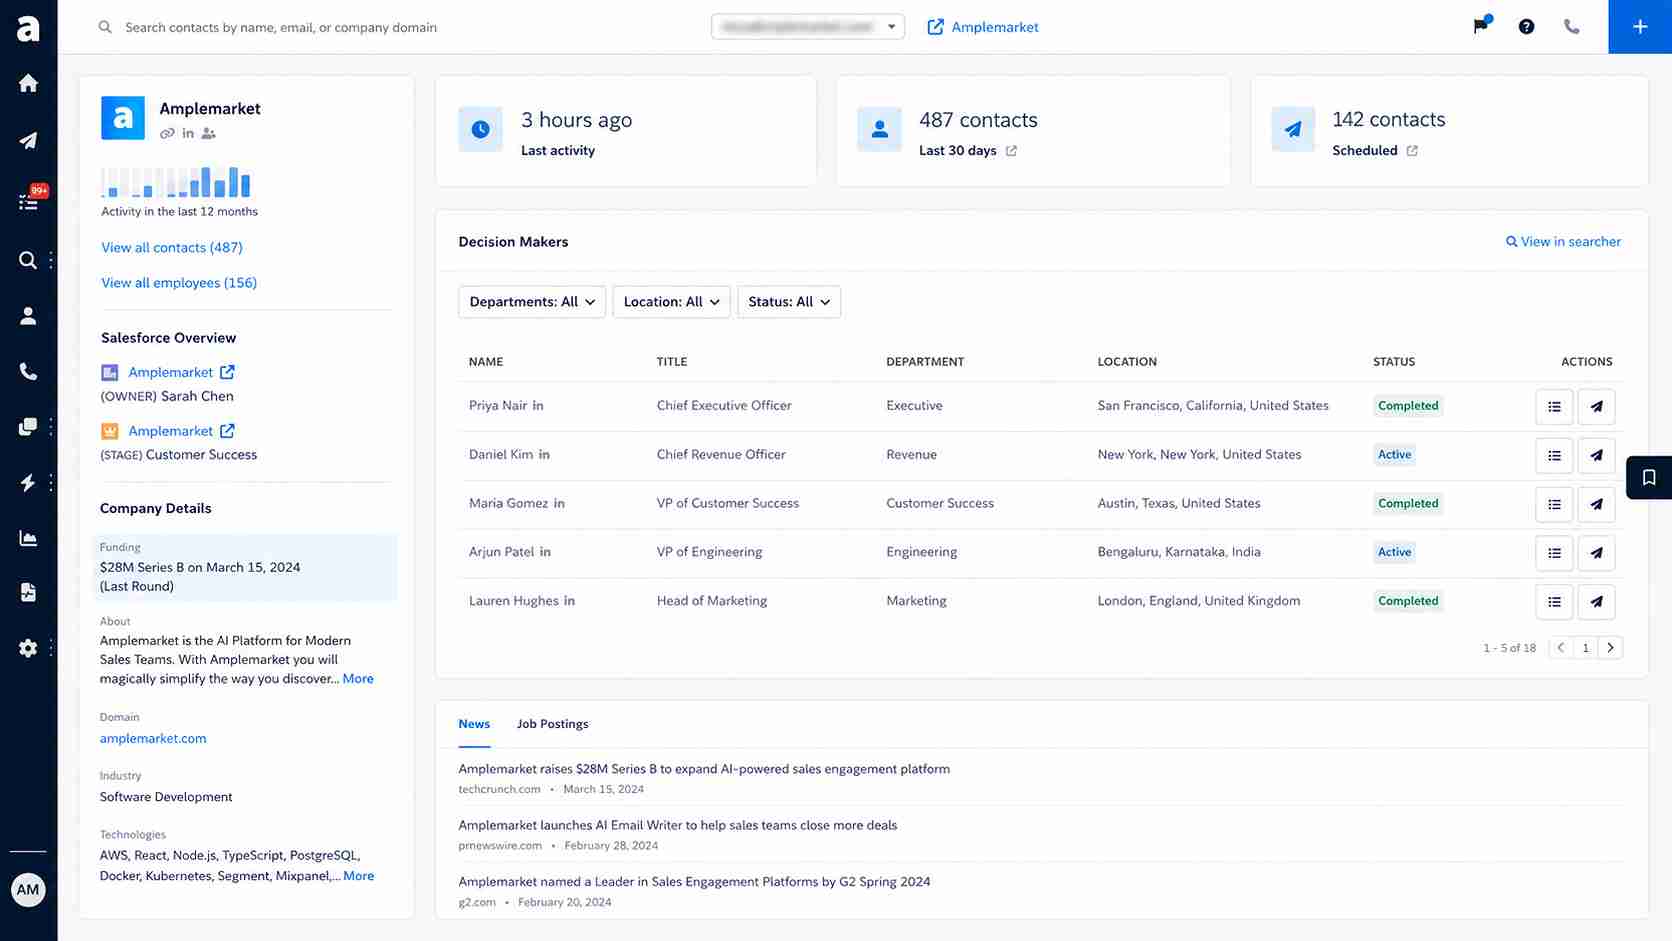Open the AM user avatar
Image resolution: width=1672 pixels, height=941 pixels.
(x=28, y=890)
